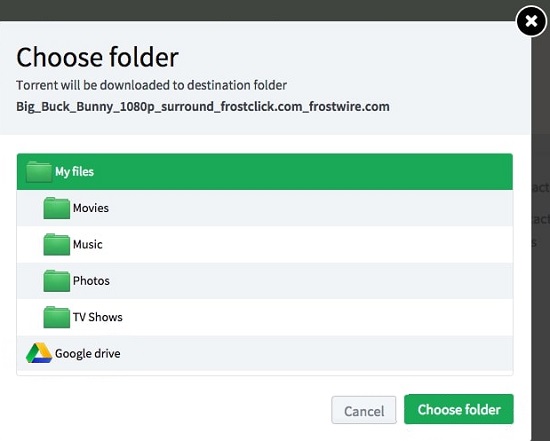Click the TV Shows folder icon

coord(56,317)
